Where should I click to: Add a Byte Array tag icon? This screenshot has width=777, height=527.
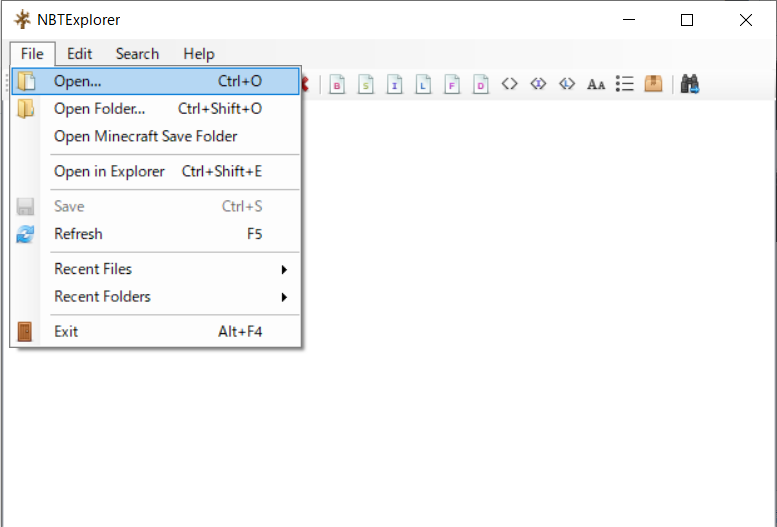click(x=509, y=84)
